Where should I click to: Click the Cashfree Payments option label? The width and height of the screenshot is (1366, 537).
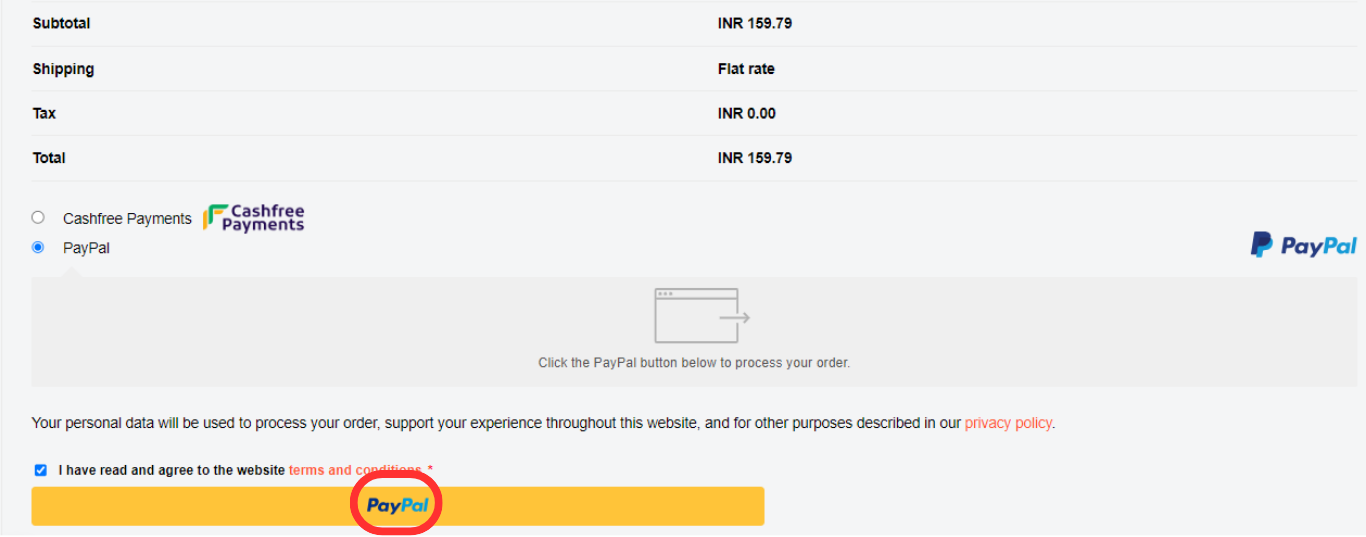pos(127,218)
